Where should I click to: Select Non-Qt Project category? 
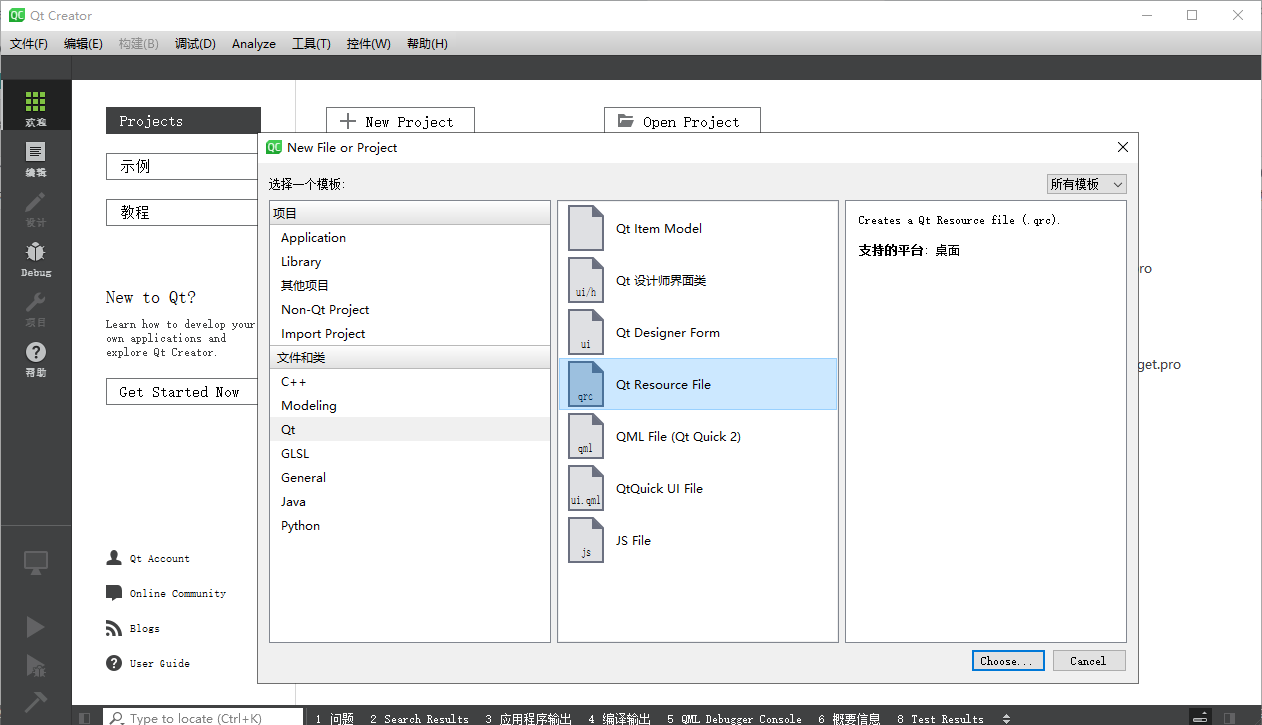[410, 310]
